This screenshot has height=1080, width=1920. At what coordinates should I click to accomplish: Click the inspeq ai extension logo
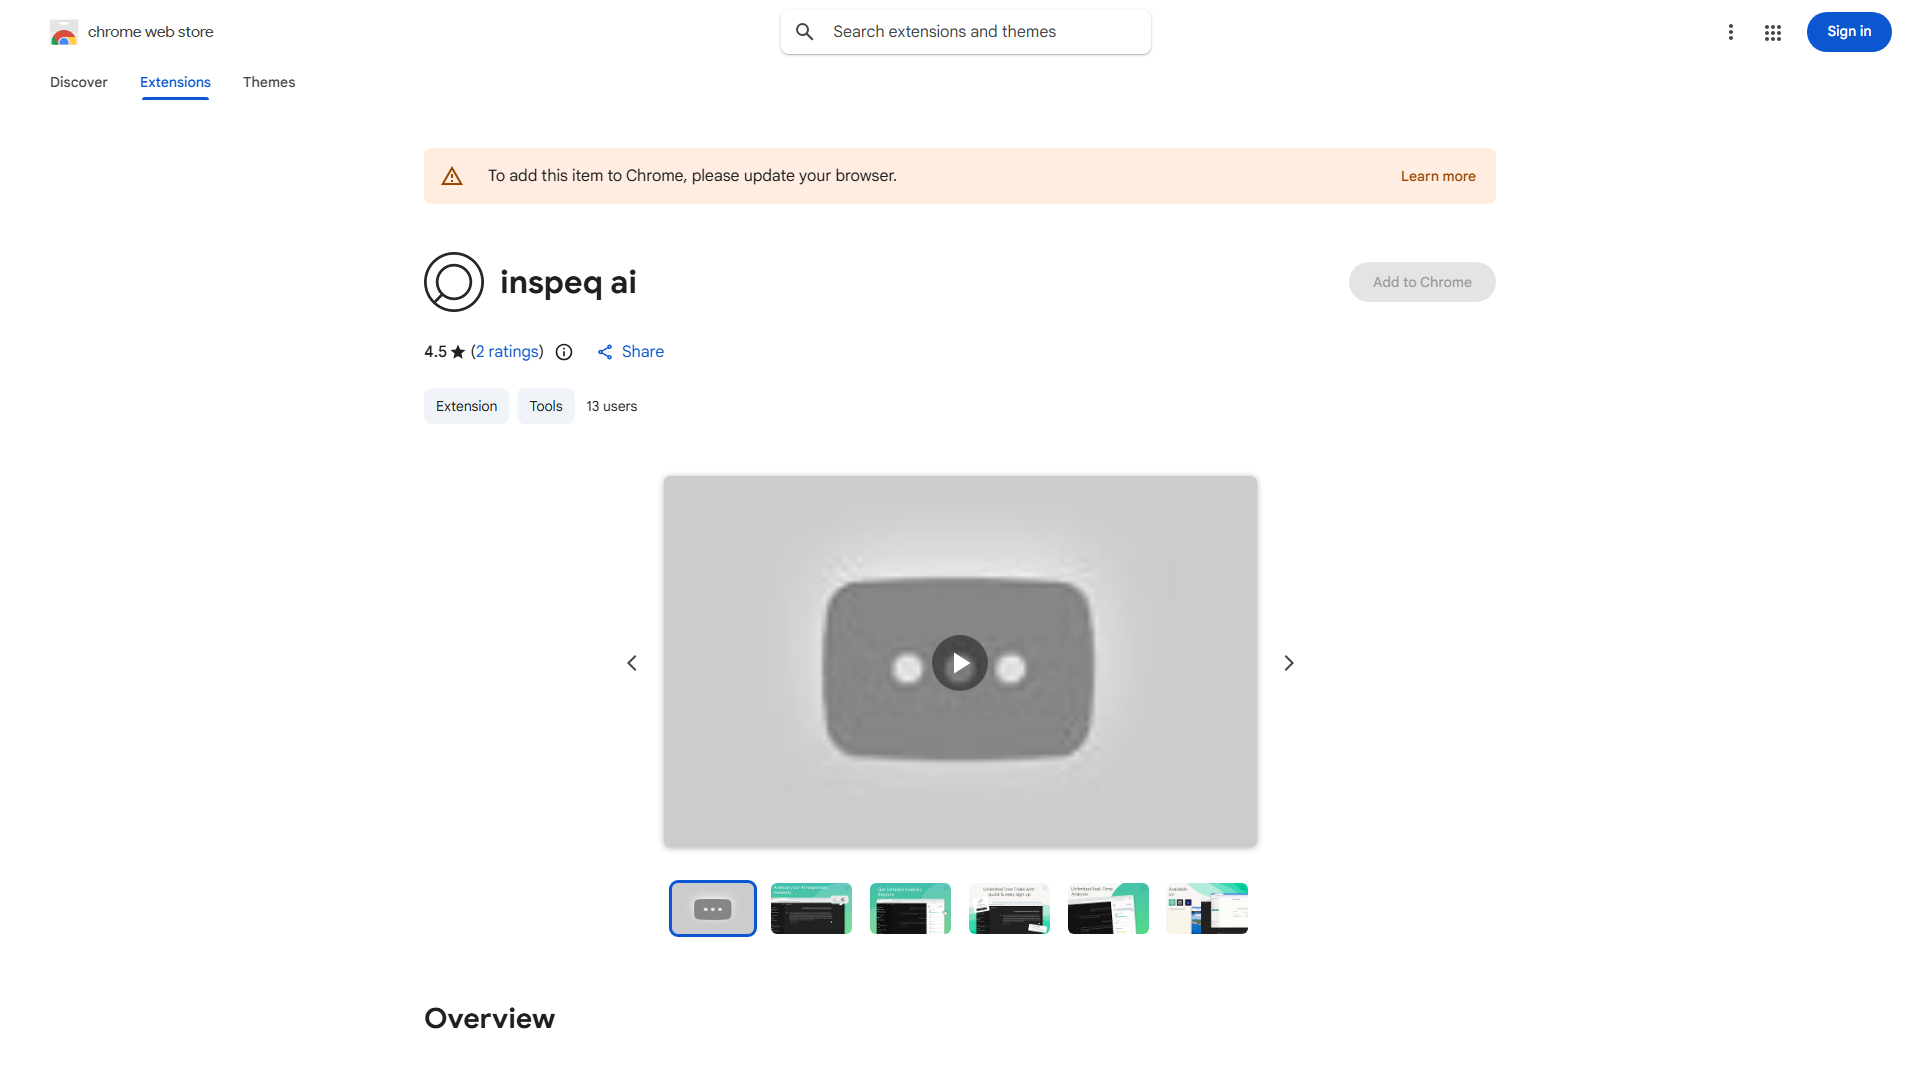click(x=454, y=282)
